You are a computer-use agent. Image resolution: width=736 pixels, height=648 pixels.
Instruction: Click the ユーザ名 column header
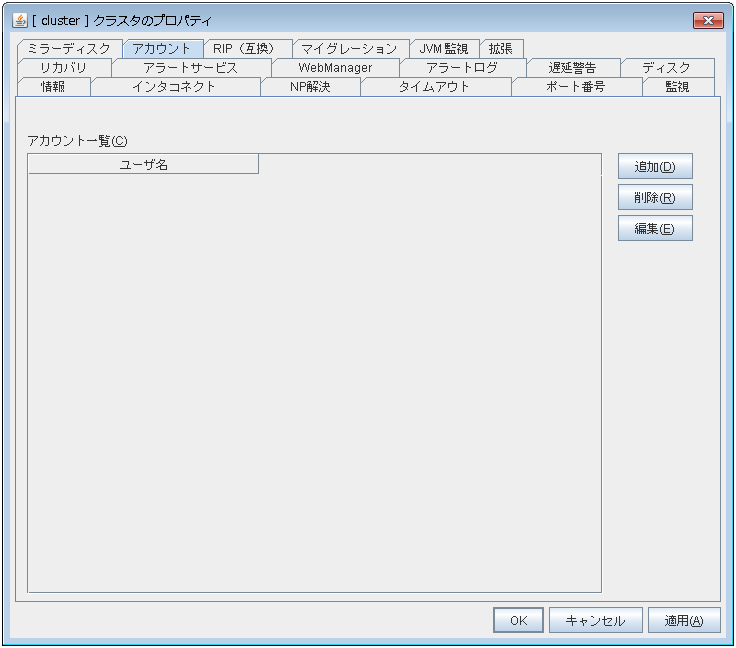tap(143, 164)
